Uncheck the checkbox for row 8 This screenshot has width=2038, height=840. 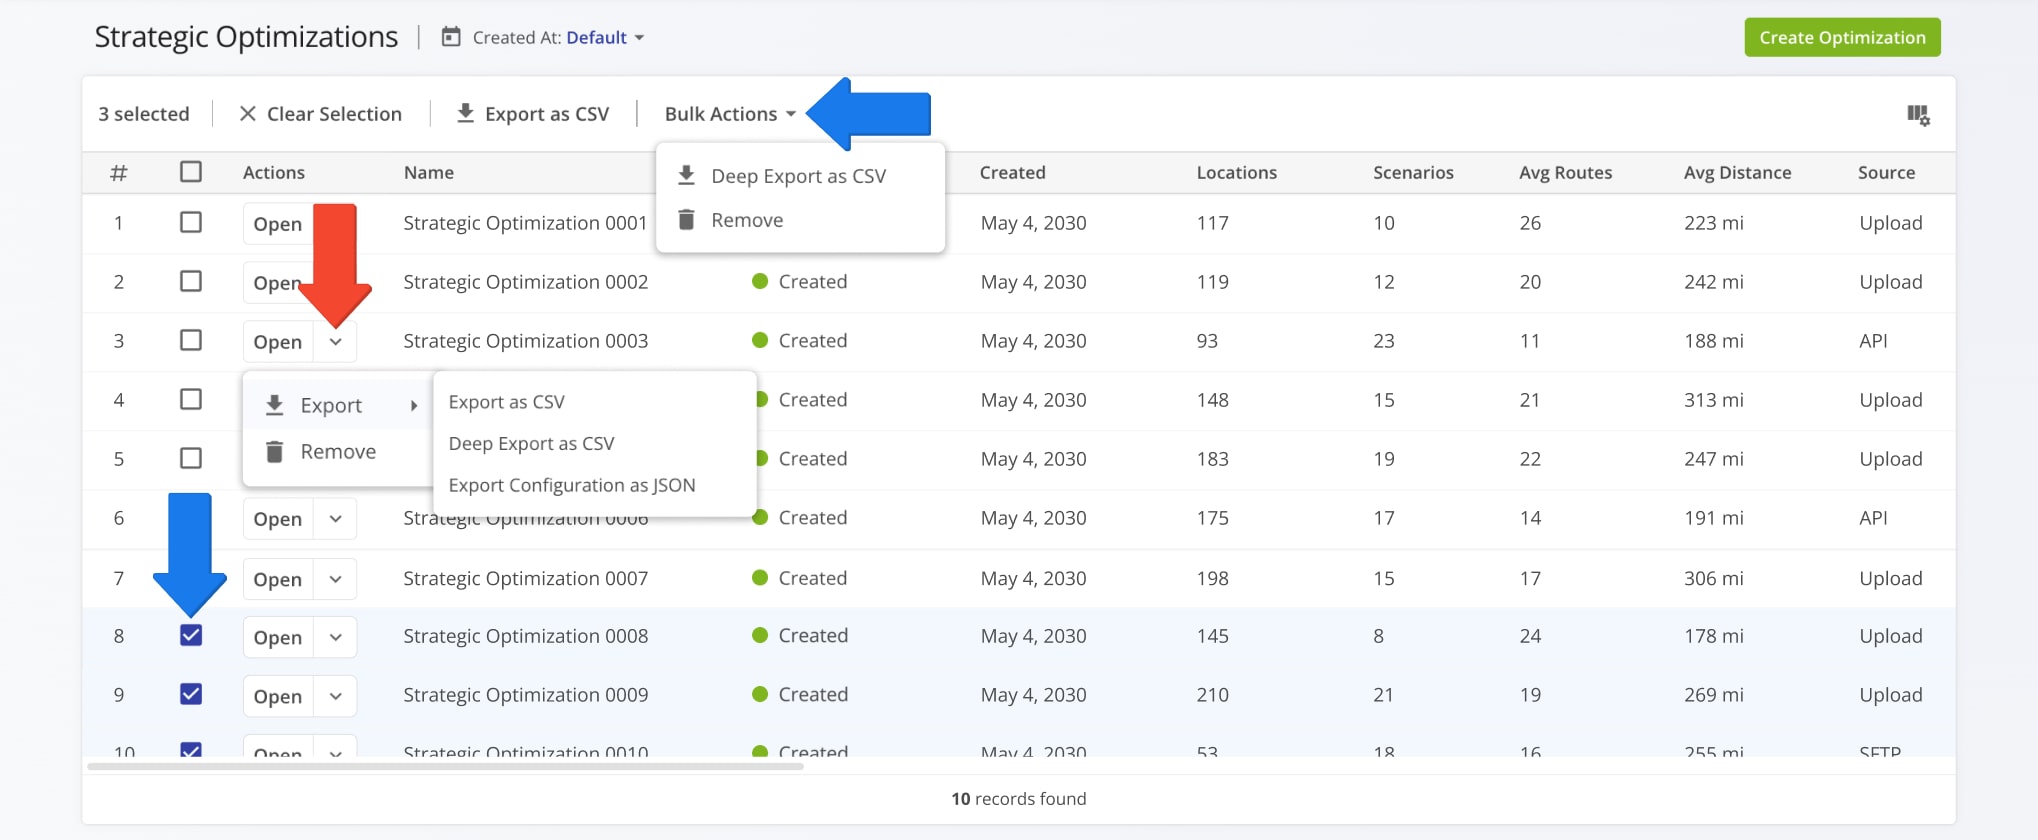click(191, 635)
